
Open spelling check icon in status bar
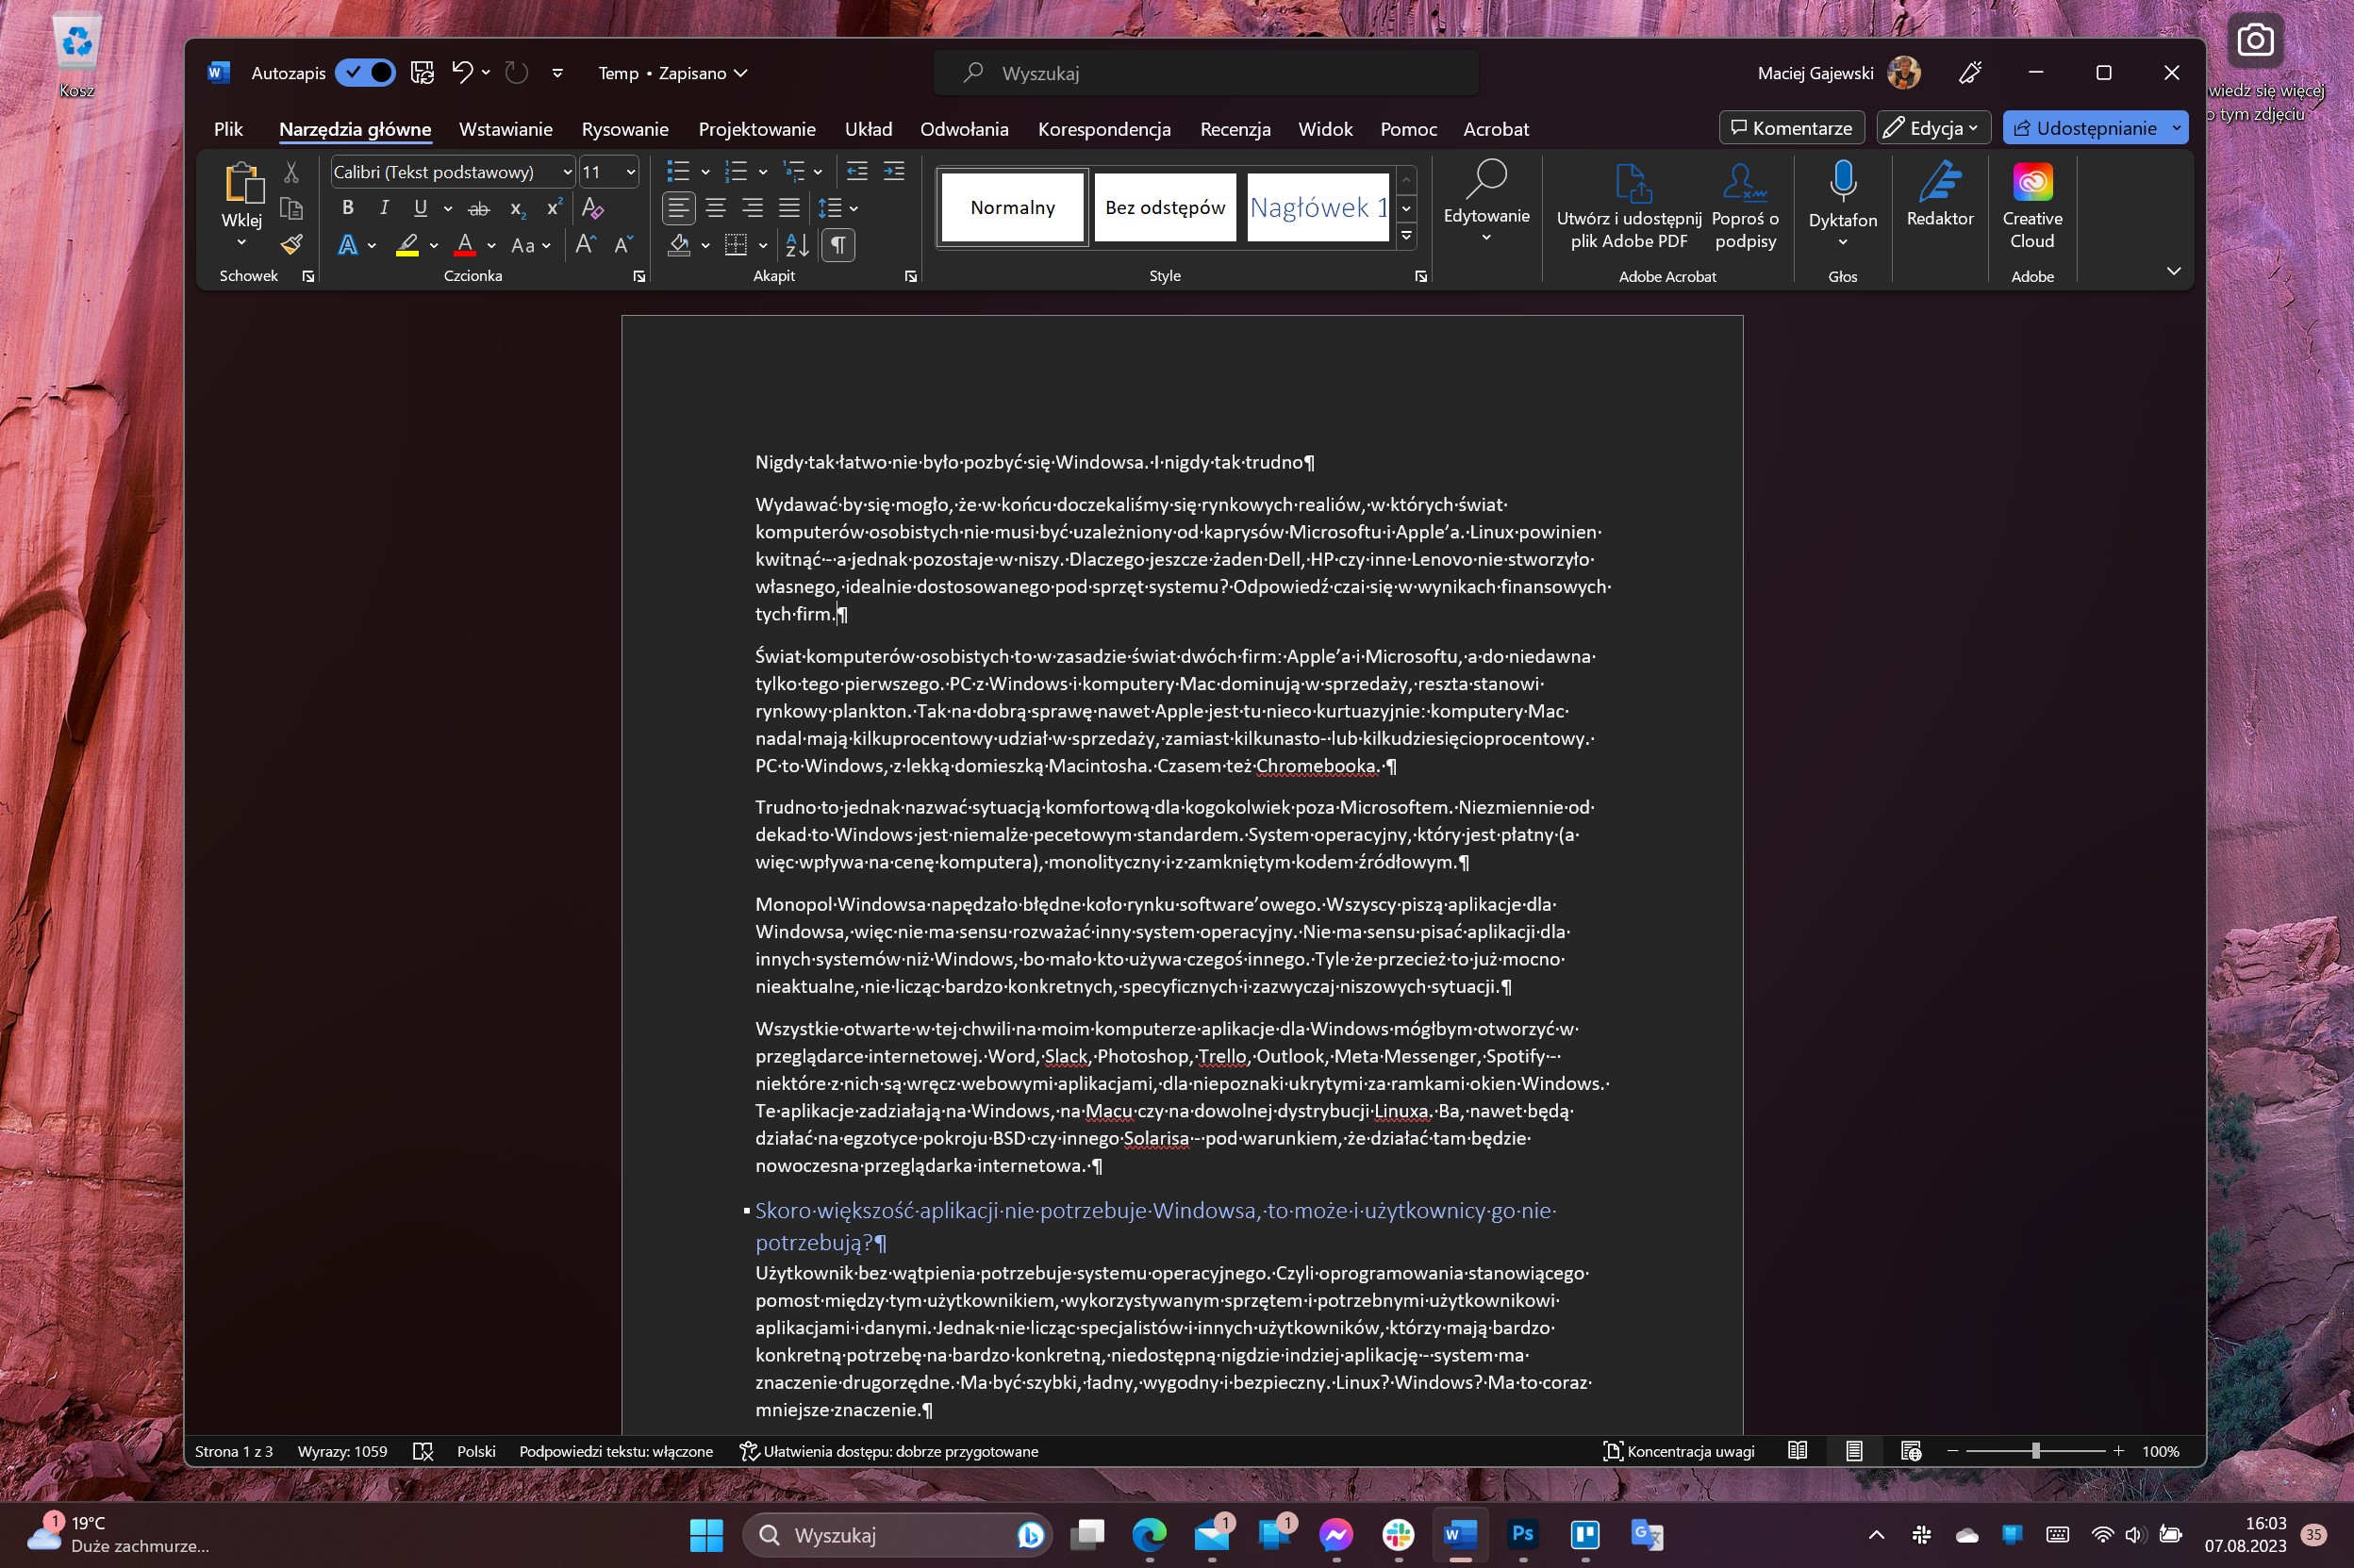(x=423, y=1451)
